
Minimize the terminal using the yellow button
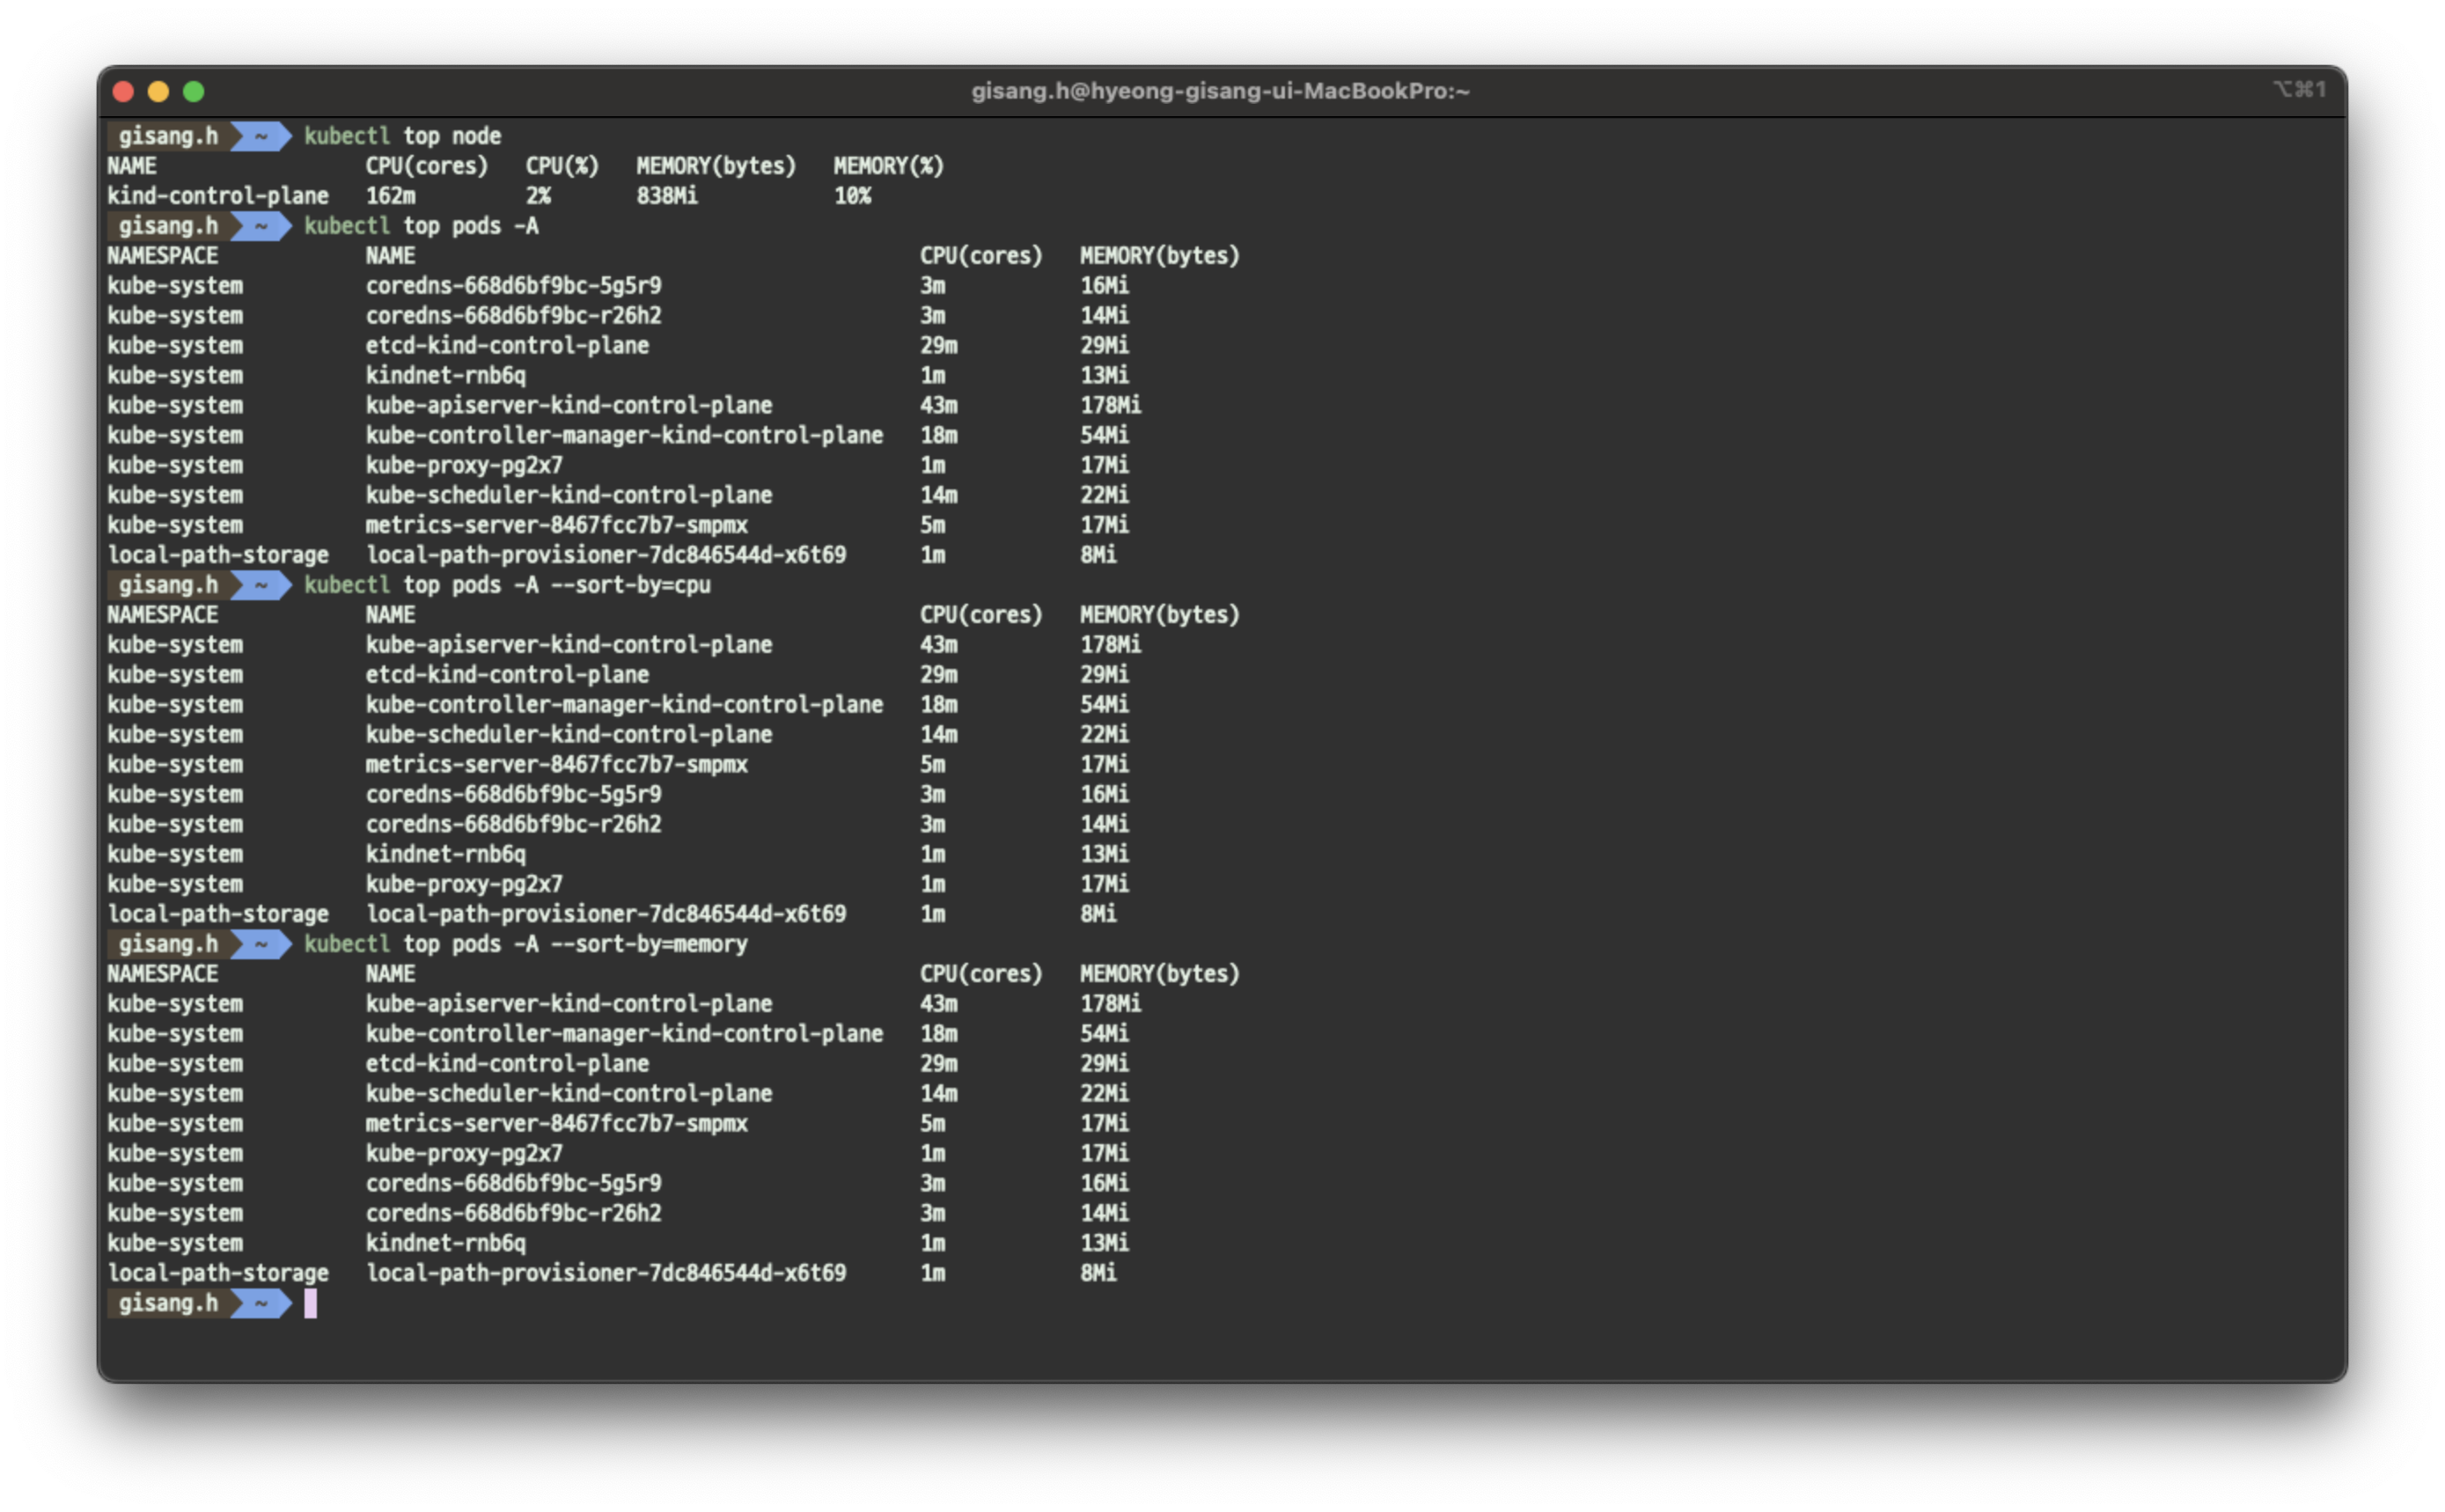[158, 92]
